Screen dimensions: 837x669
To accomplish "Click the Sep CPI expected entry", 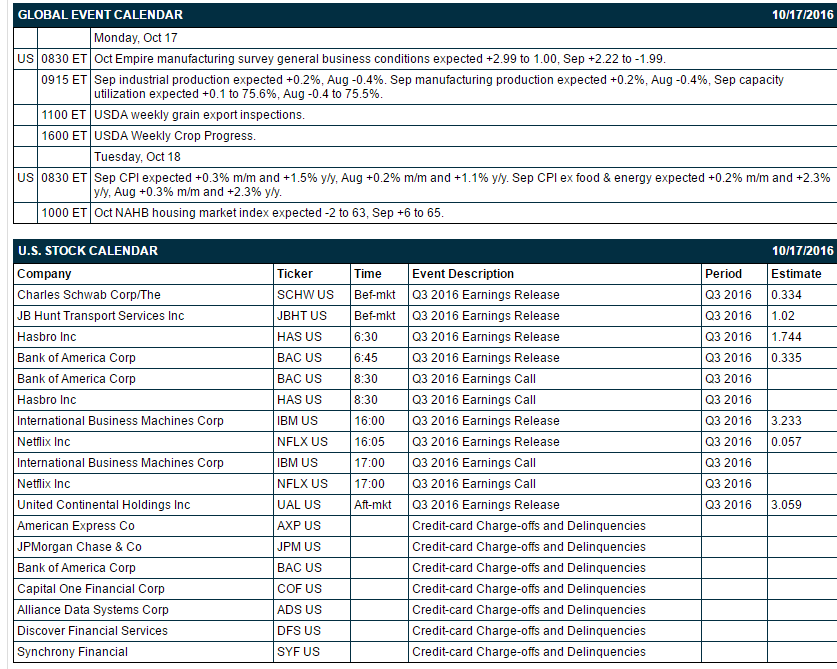I will click(462, 185).
